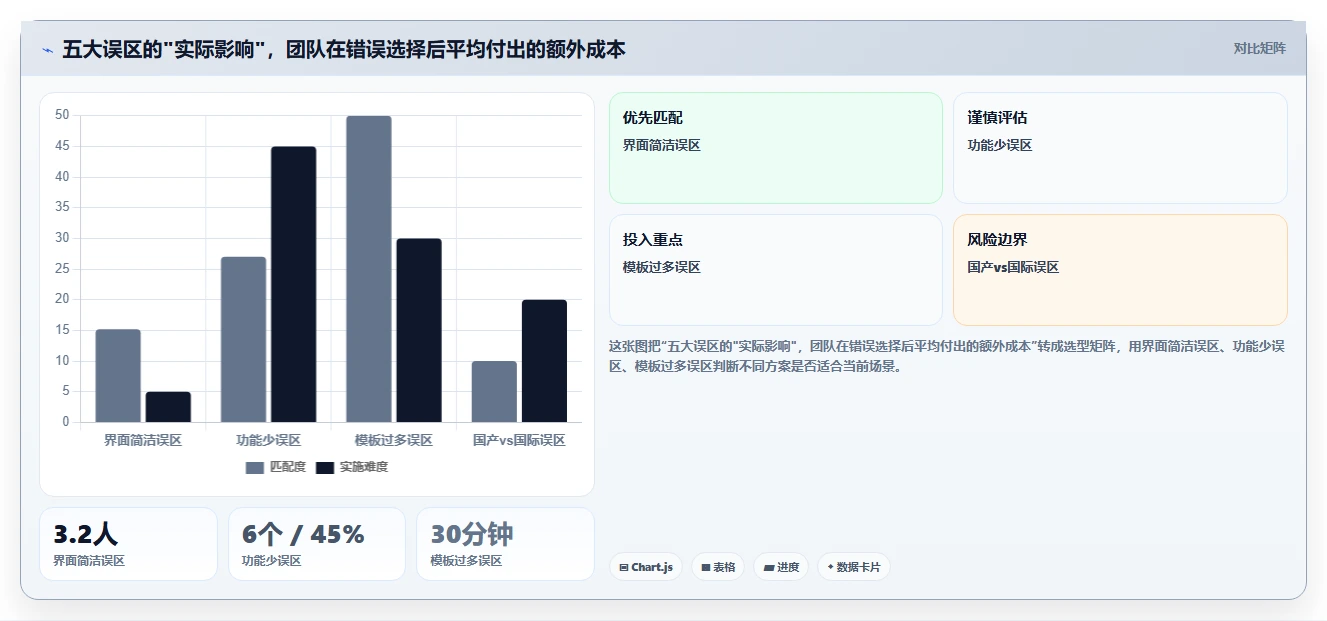Click the 国产vs国际误区 实施难度 bar
Viewport: 1327px width, 621px height.
(544, 361)
